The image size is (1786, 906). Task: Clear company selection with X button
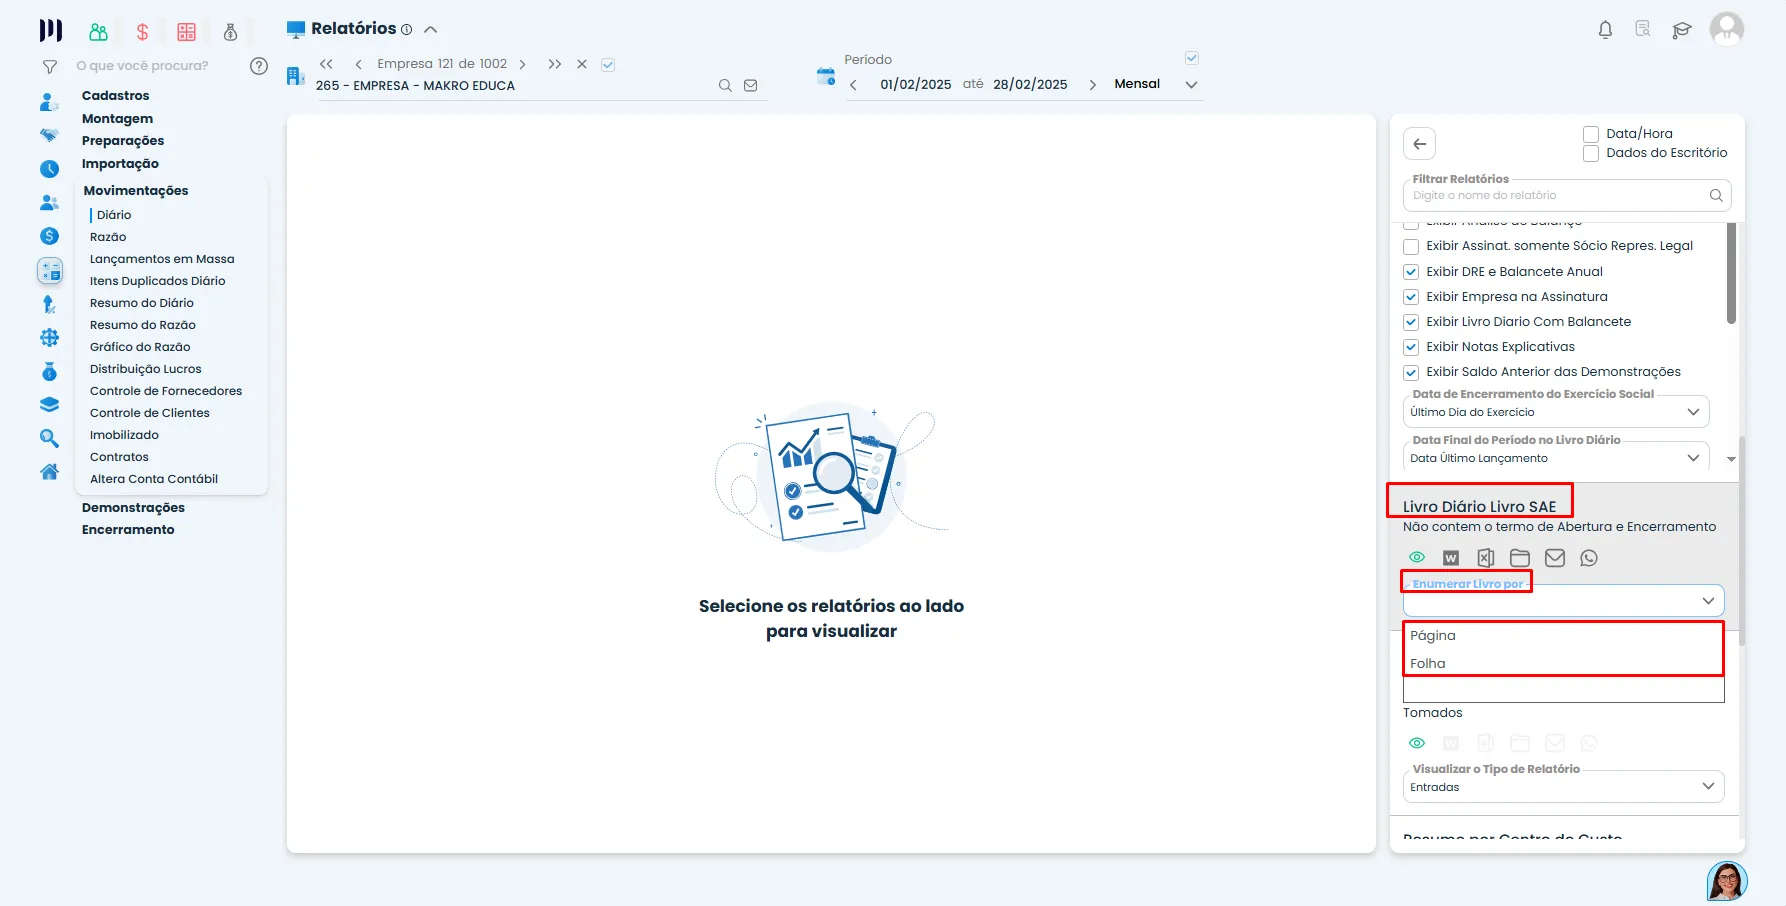(582, 64)
